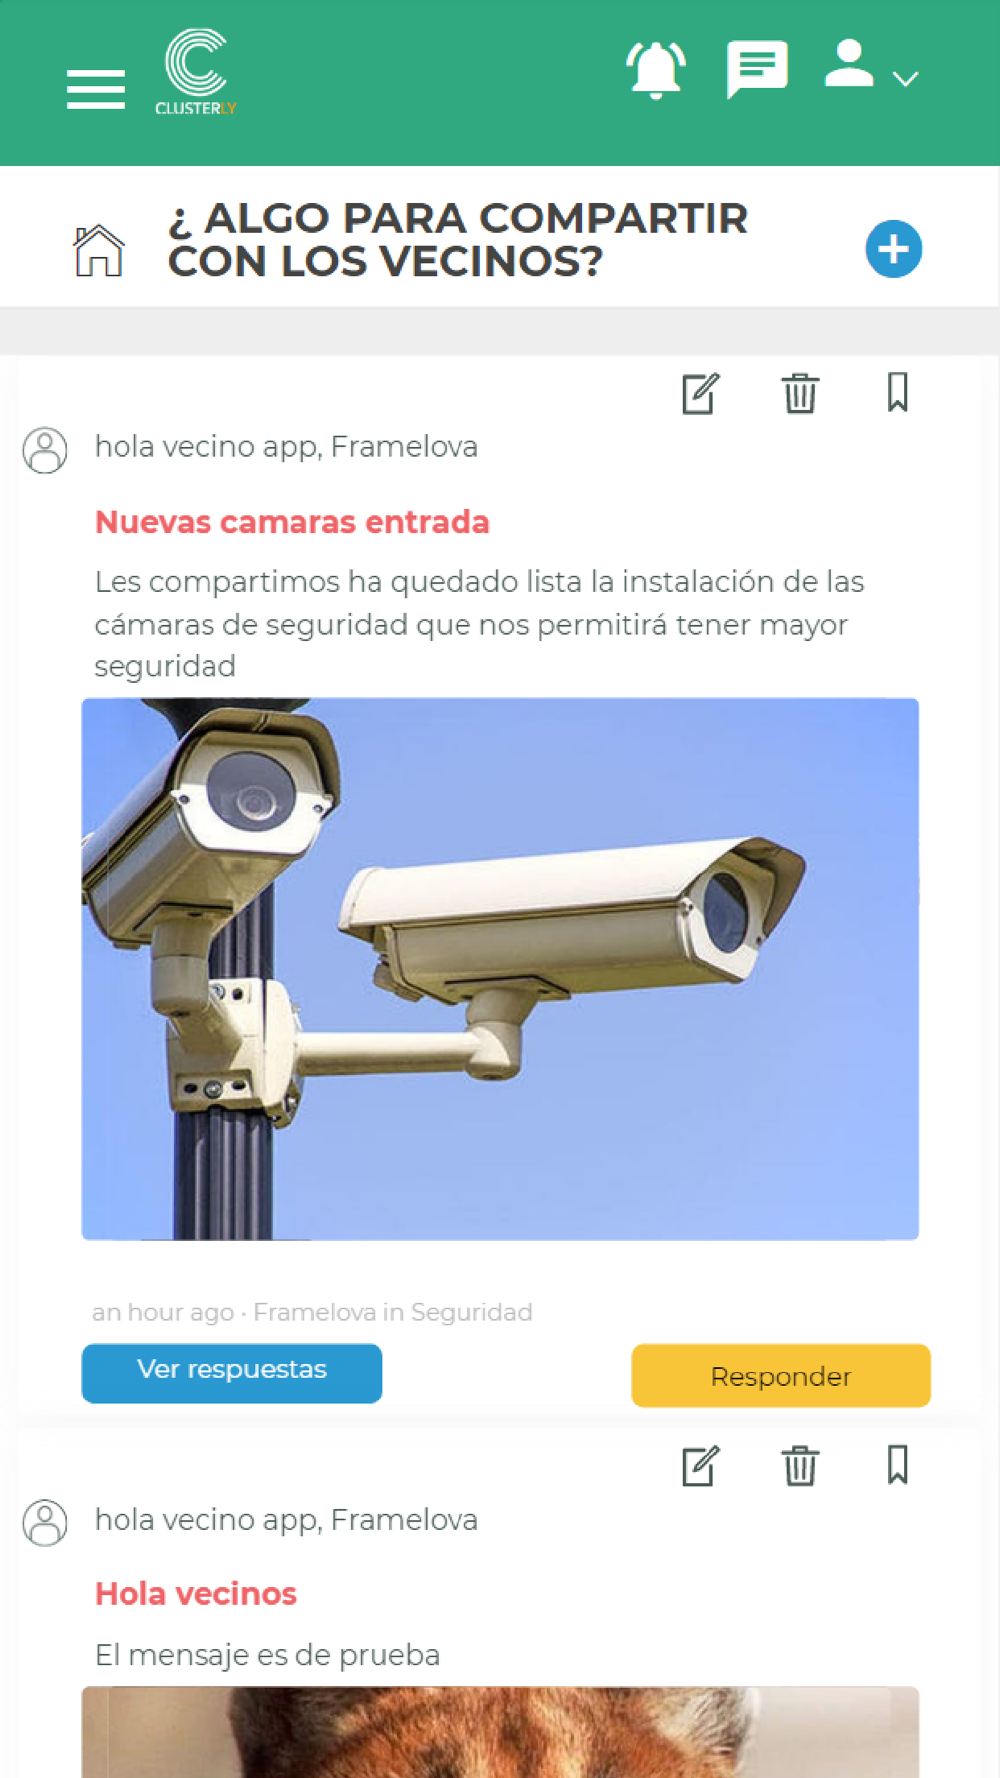Delete the Nuevas camaras entrada post
The width and height of the screenshot is (1000, 1778).
[800, 393]
